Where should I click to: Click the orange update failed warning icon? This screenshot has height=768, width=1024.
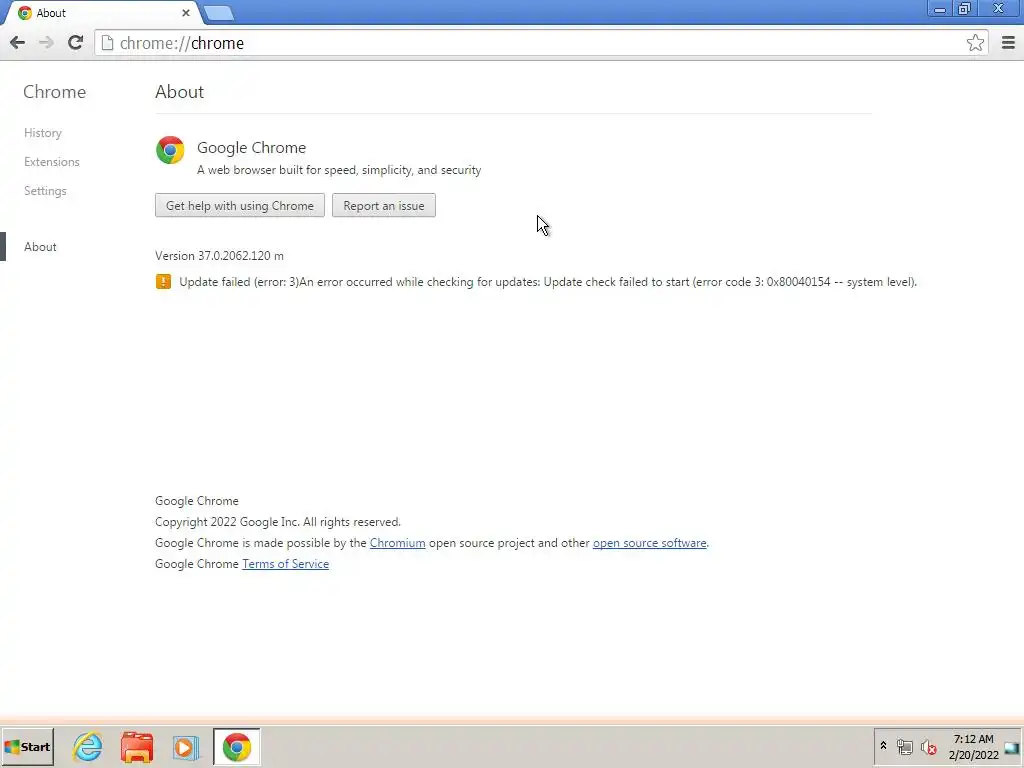tap(163, 281)
